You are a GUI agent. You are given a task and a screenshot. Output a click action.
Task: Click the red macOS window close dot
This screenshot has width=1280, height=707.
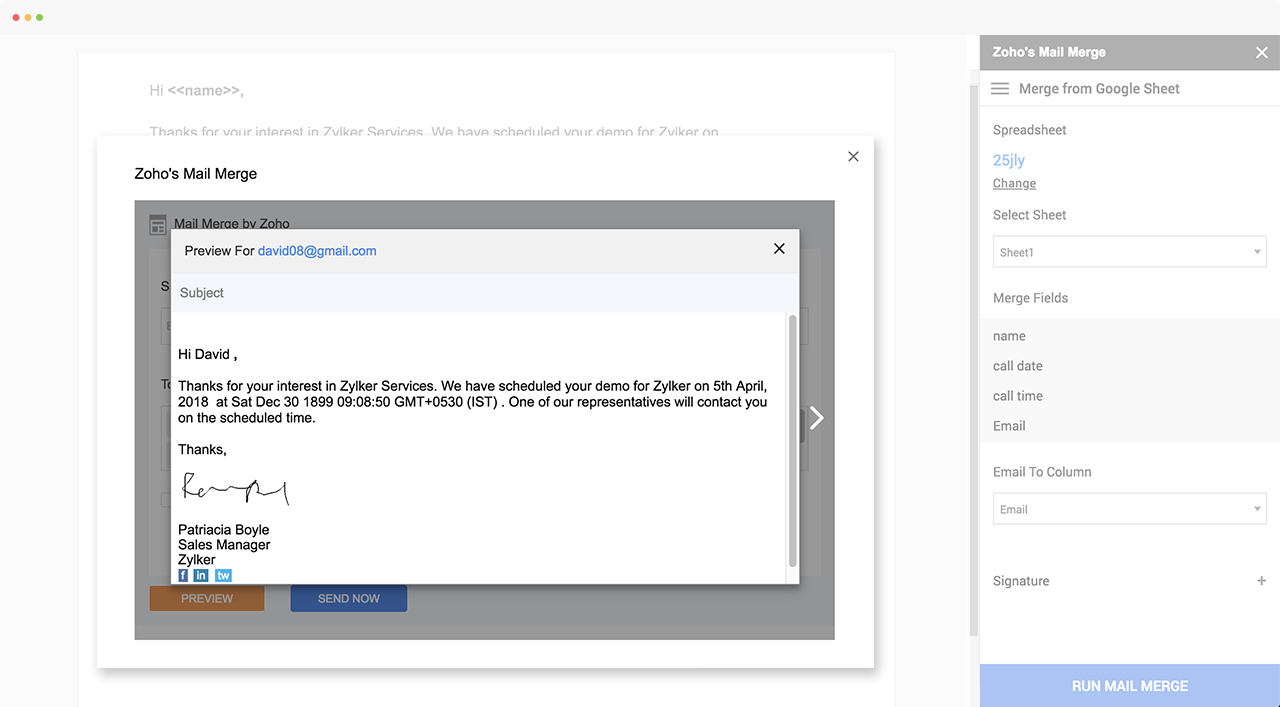click(16, 18)
